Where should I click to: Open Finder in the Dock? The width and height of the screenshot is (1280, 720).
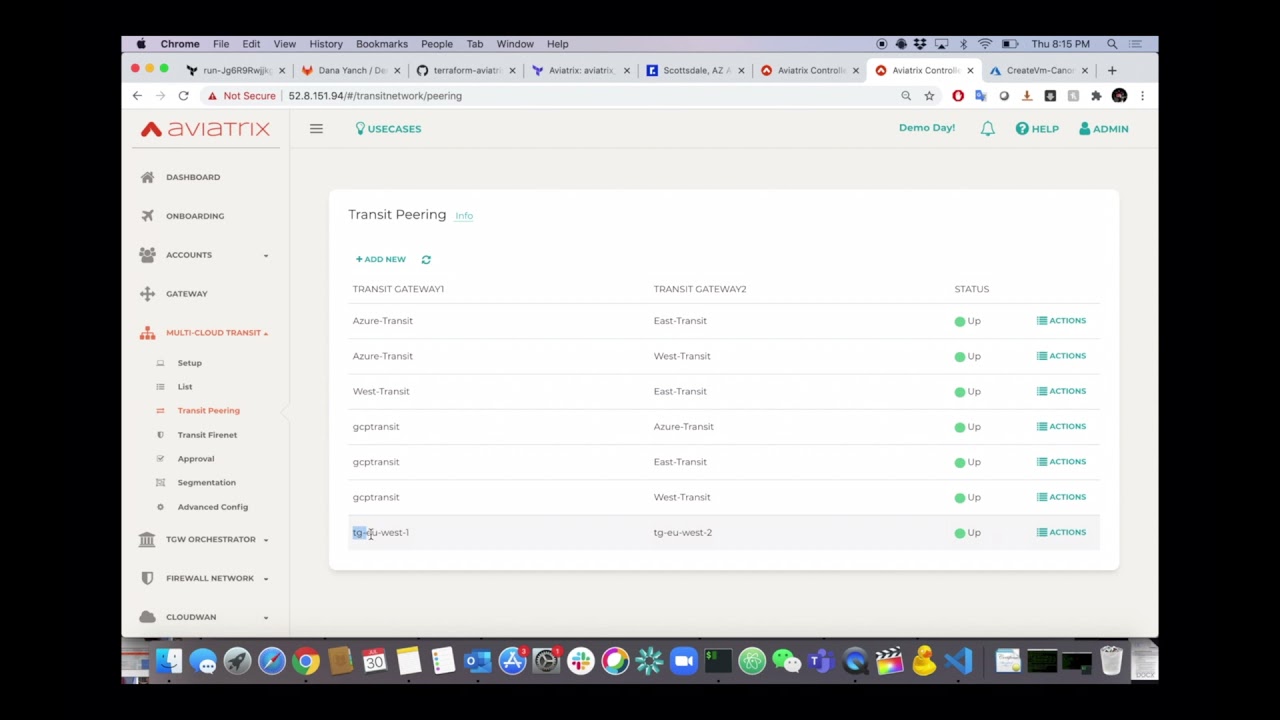[x=169, y=661]
